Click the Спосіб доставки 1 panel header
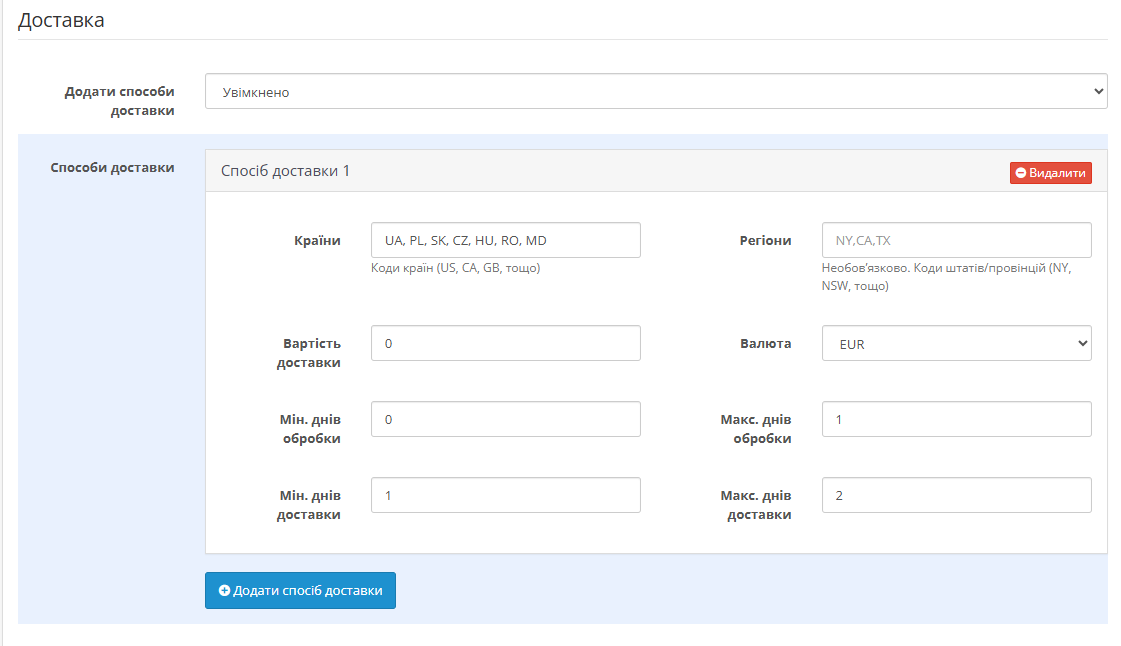1121x646 pixels. point(286,171)
